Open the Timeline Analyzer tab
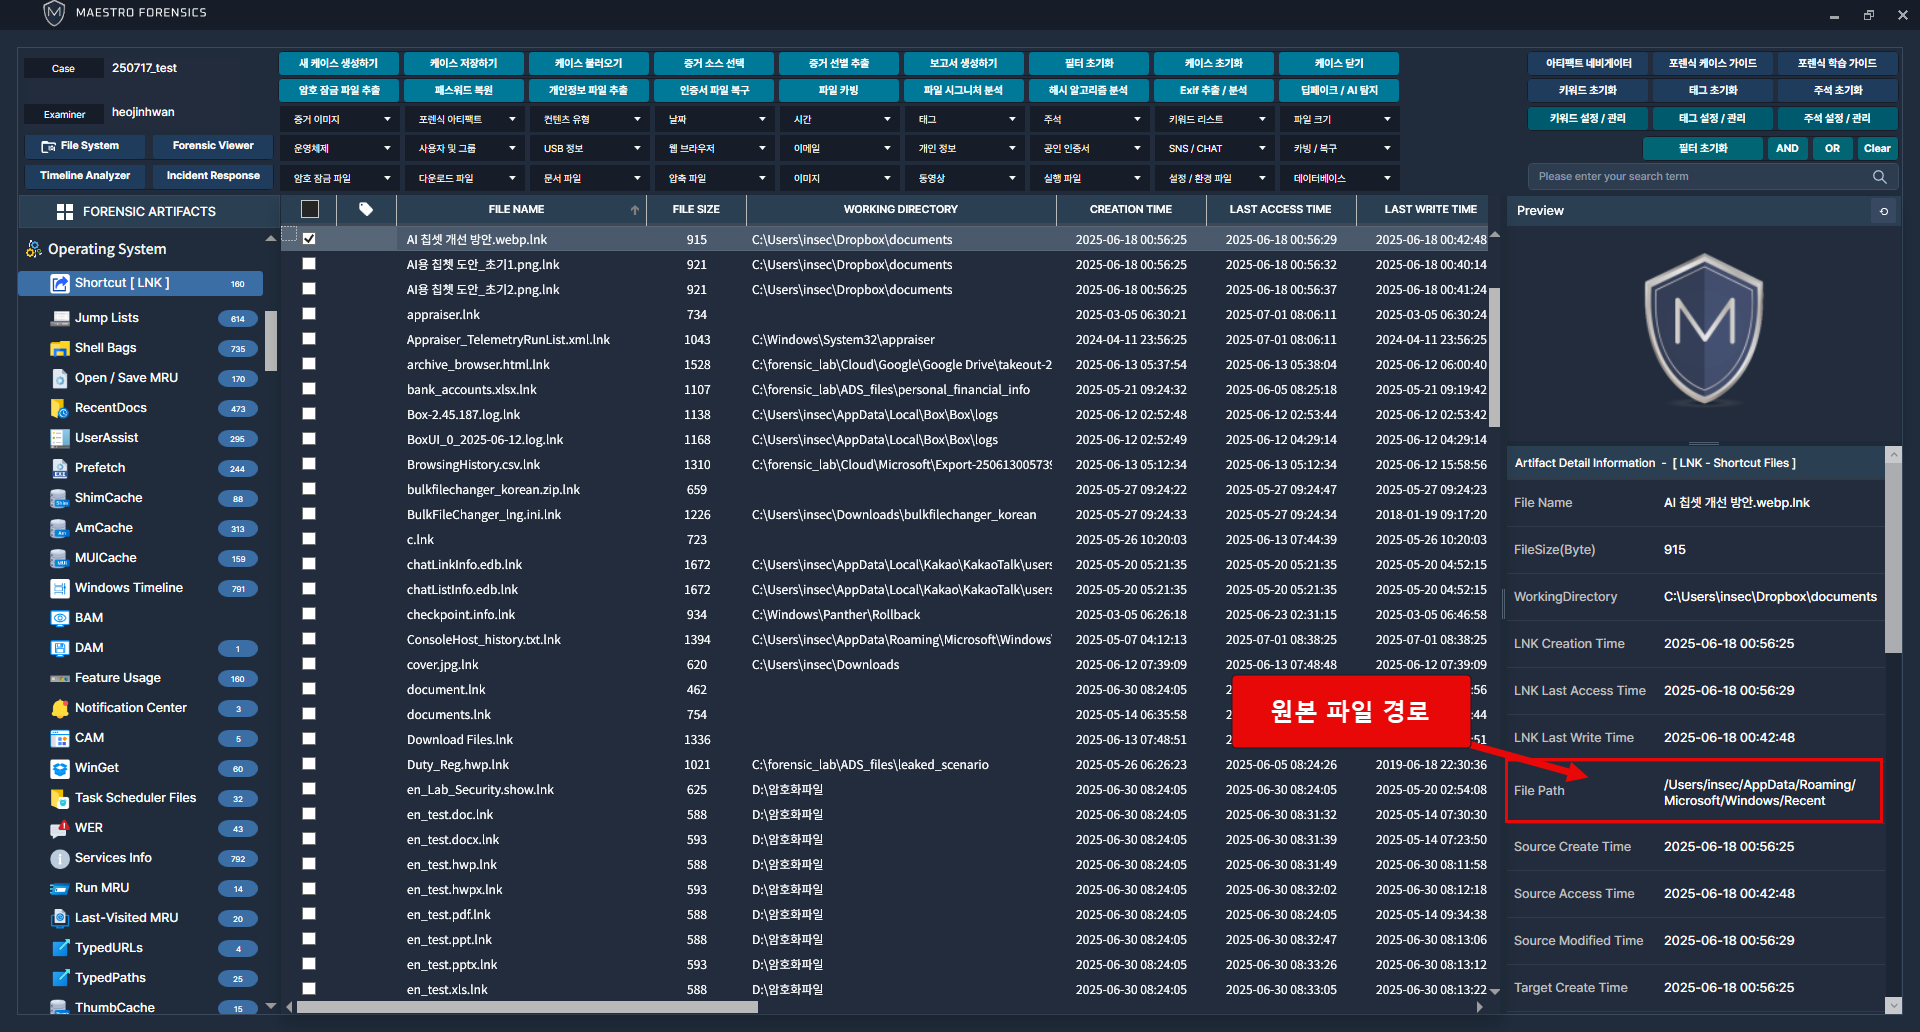Screen dimensions: 1920x1032 point(85,176)
